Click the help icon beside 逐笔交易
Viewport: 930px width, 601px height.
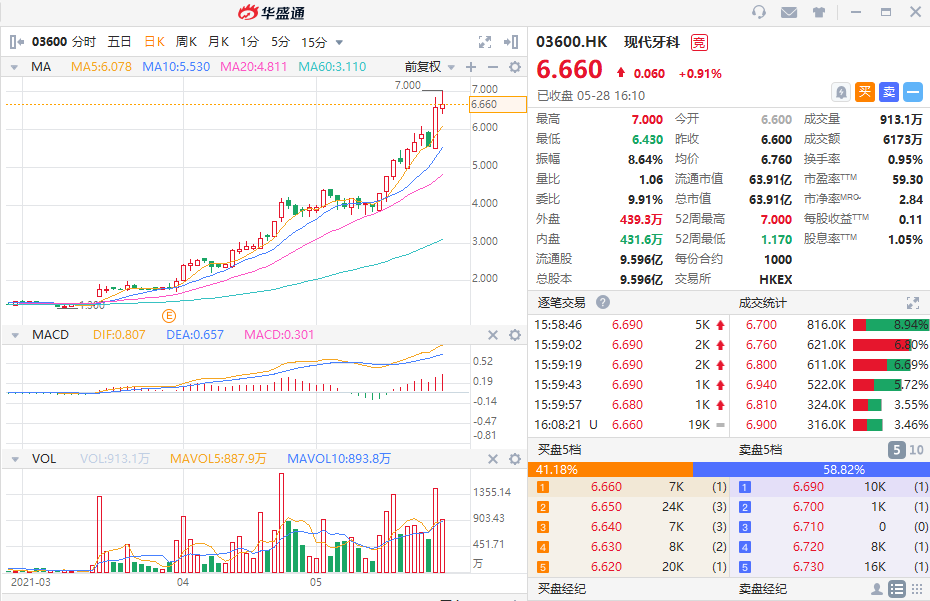click(603, 302)
